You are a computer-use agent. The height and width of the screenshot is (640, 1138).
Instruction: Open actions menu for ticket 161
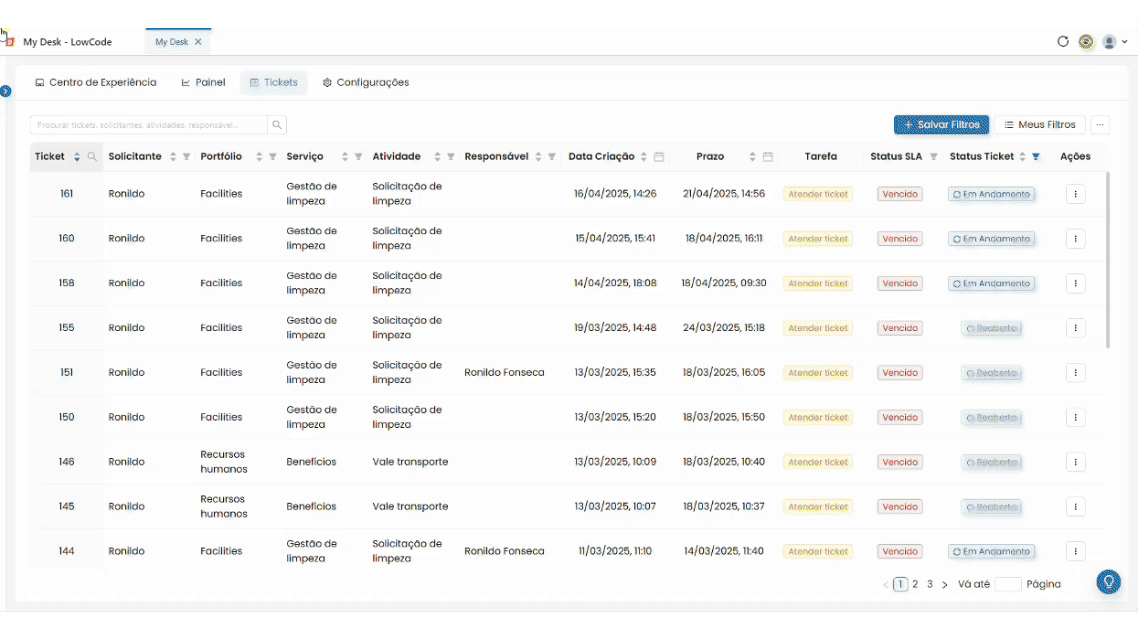[x=1076, y=194]
